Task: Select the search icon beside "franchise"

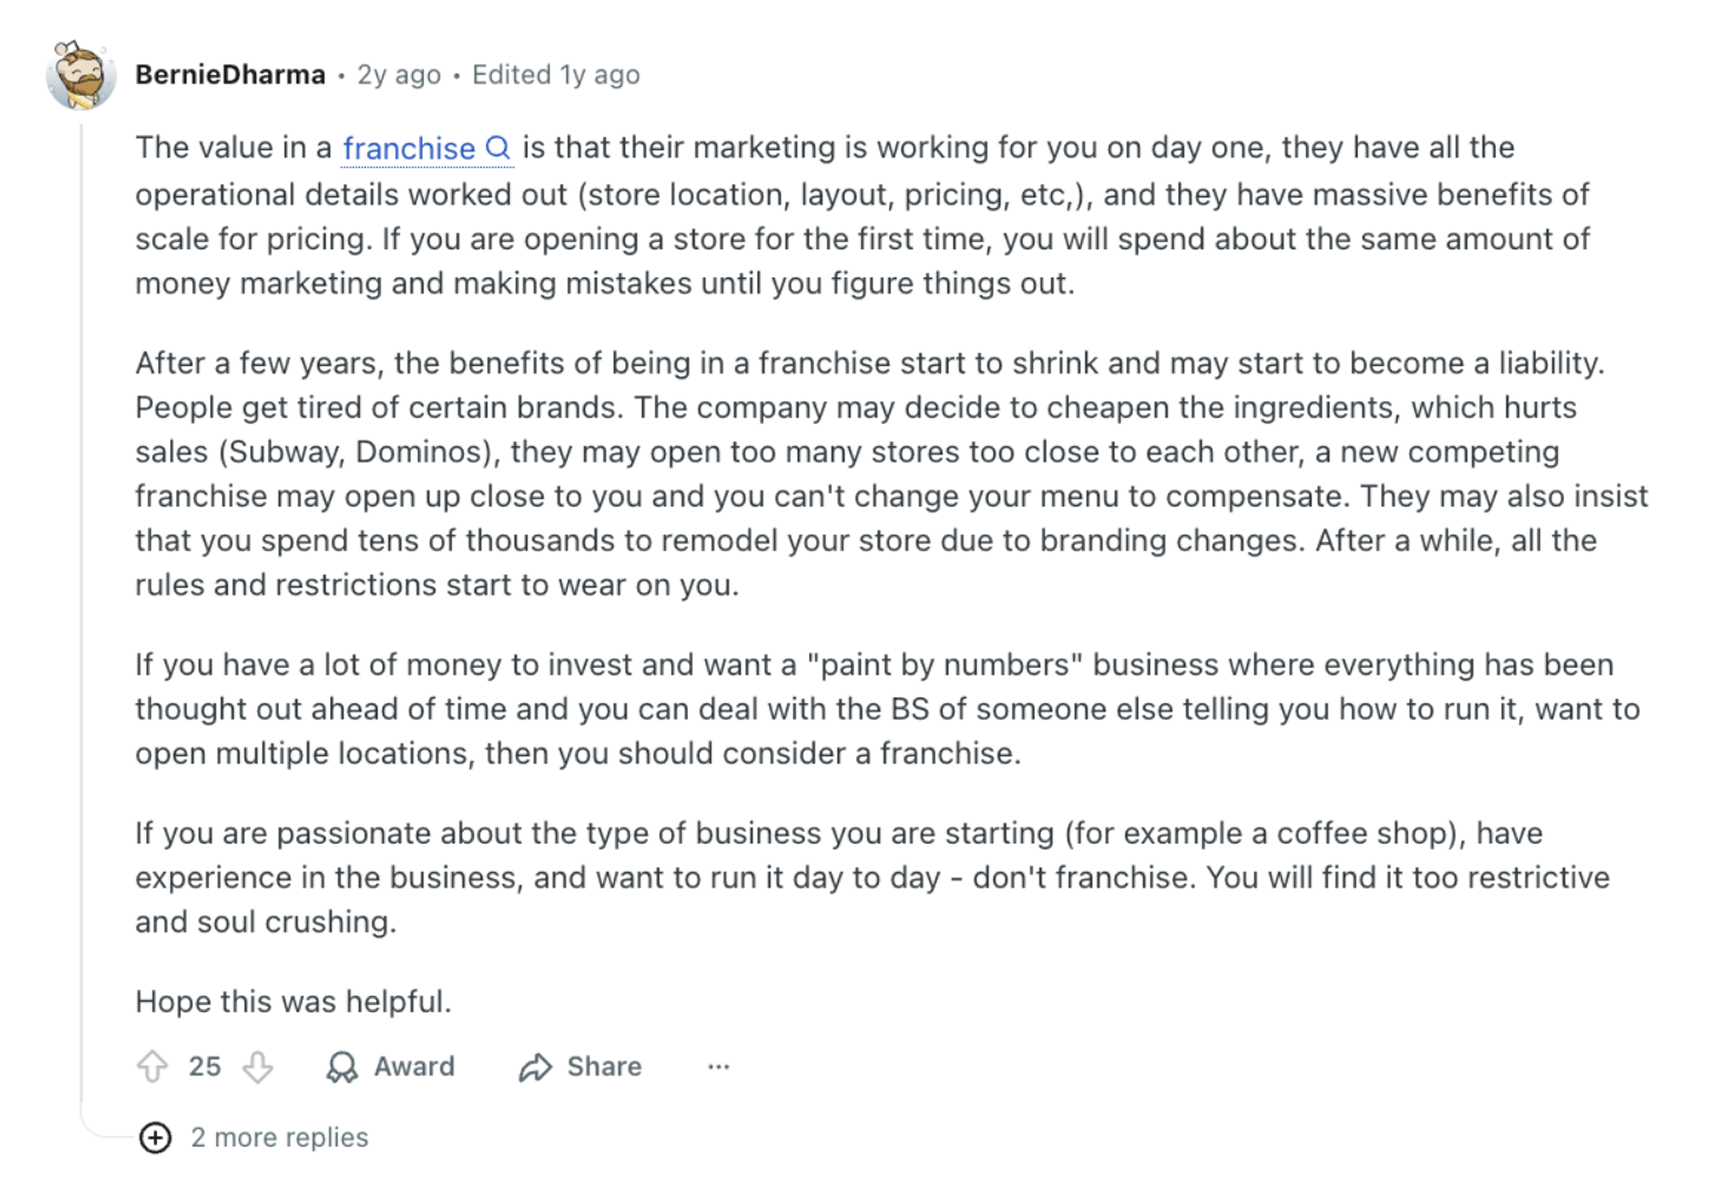Action: tap(500, 147)
